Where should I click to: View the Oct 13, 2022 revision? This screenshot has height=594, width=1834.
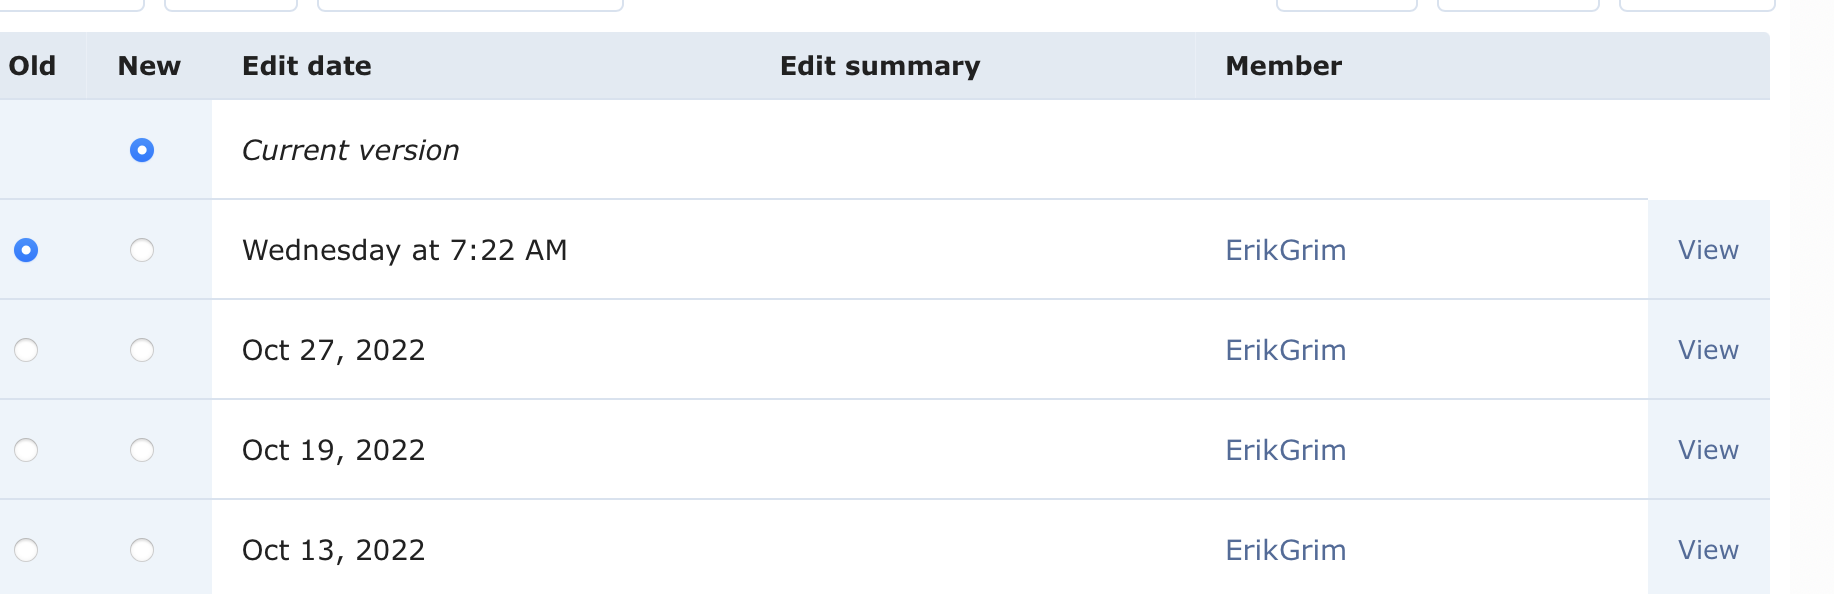point(1708,550)
